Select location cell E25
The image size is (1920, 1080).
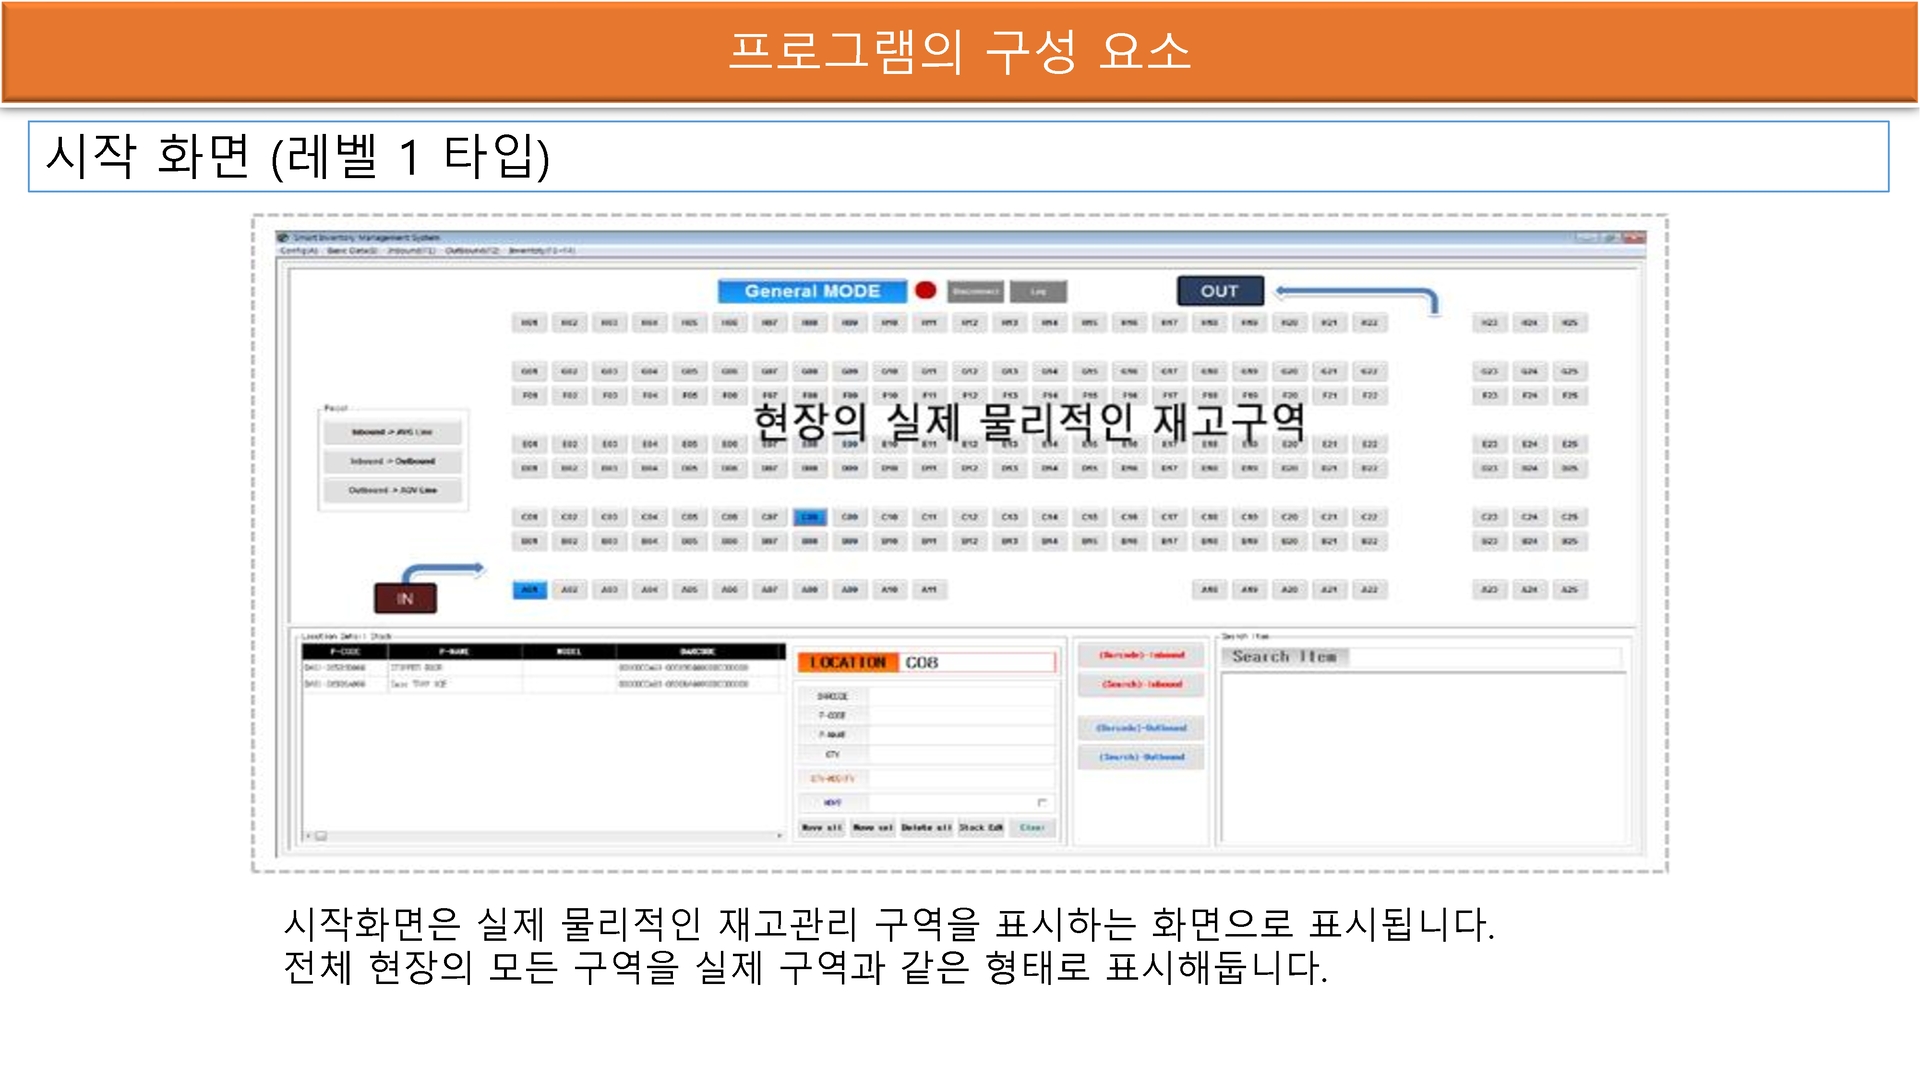(x=1570, y=444)
